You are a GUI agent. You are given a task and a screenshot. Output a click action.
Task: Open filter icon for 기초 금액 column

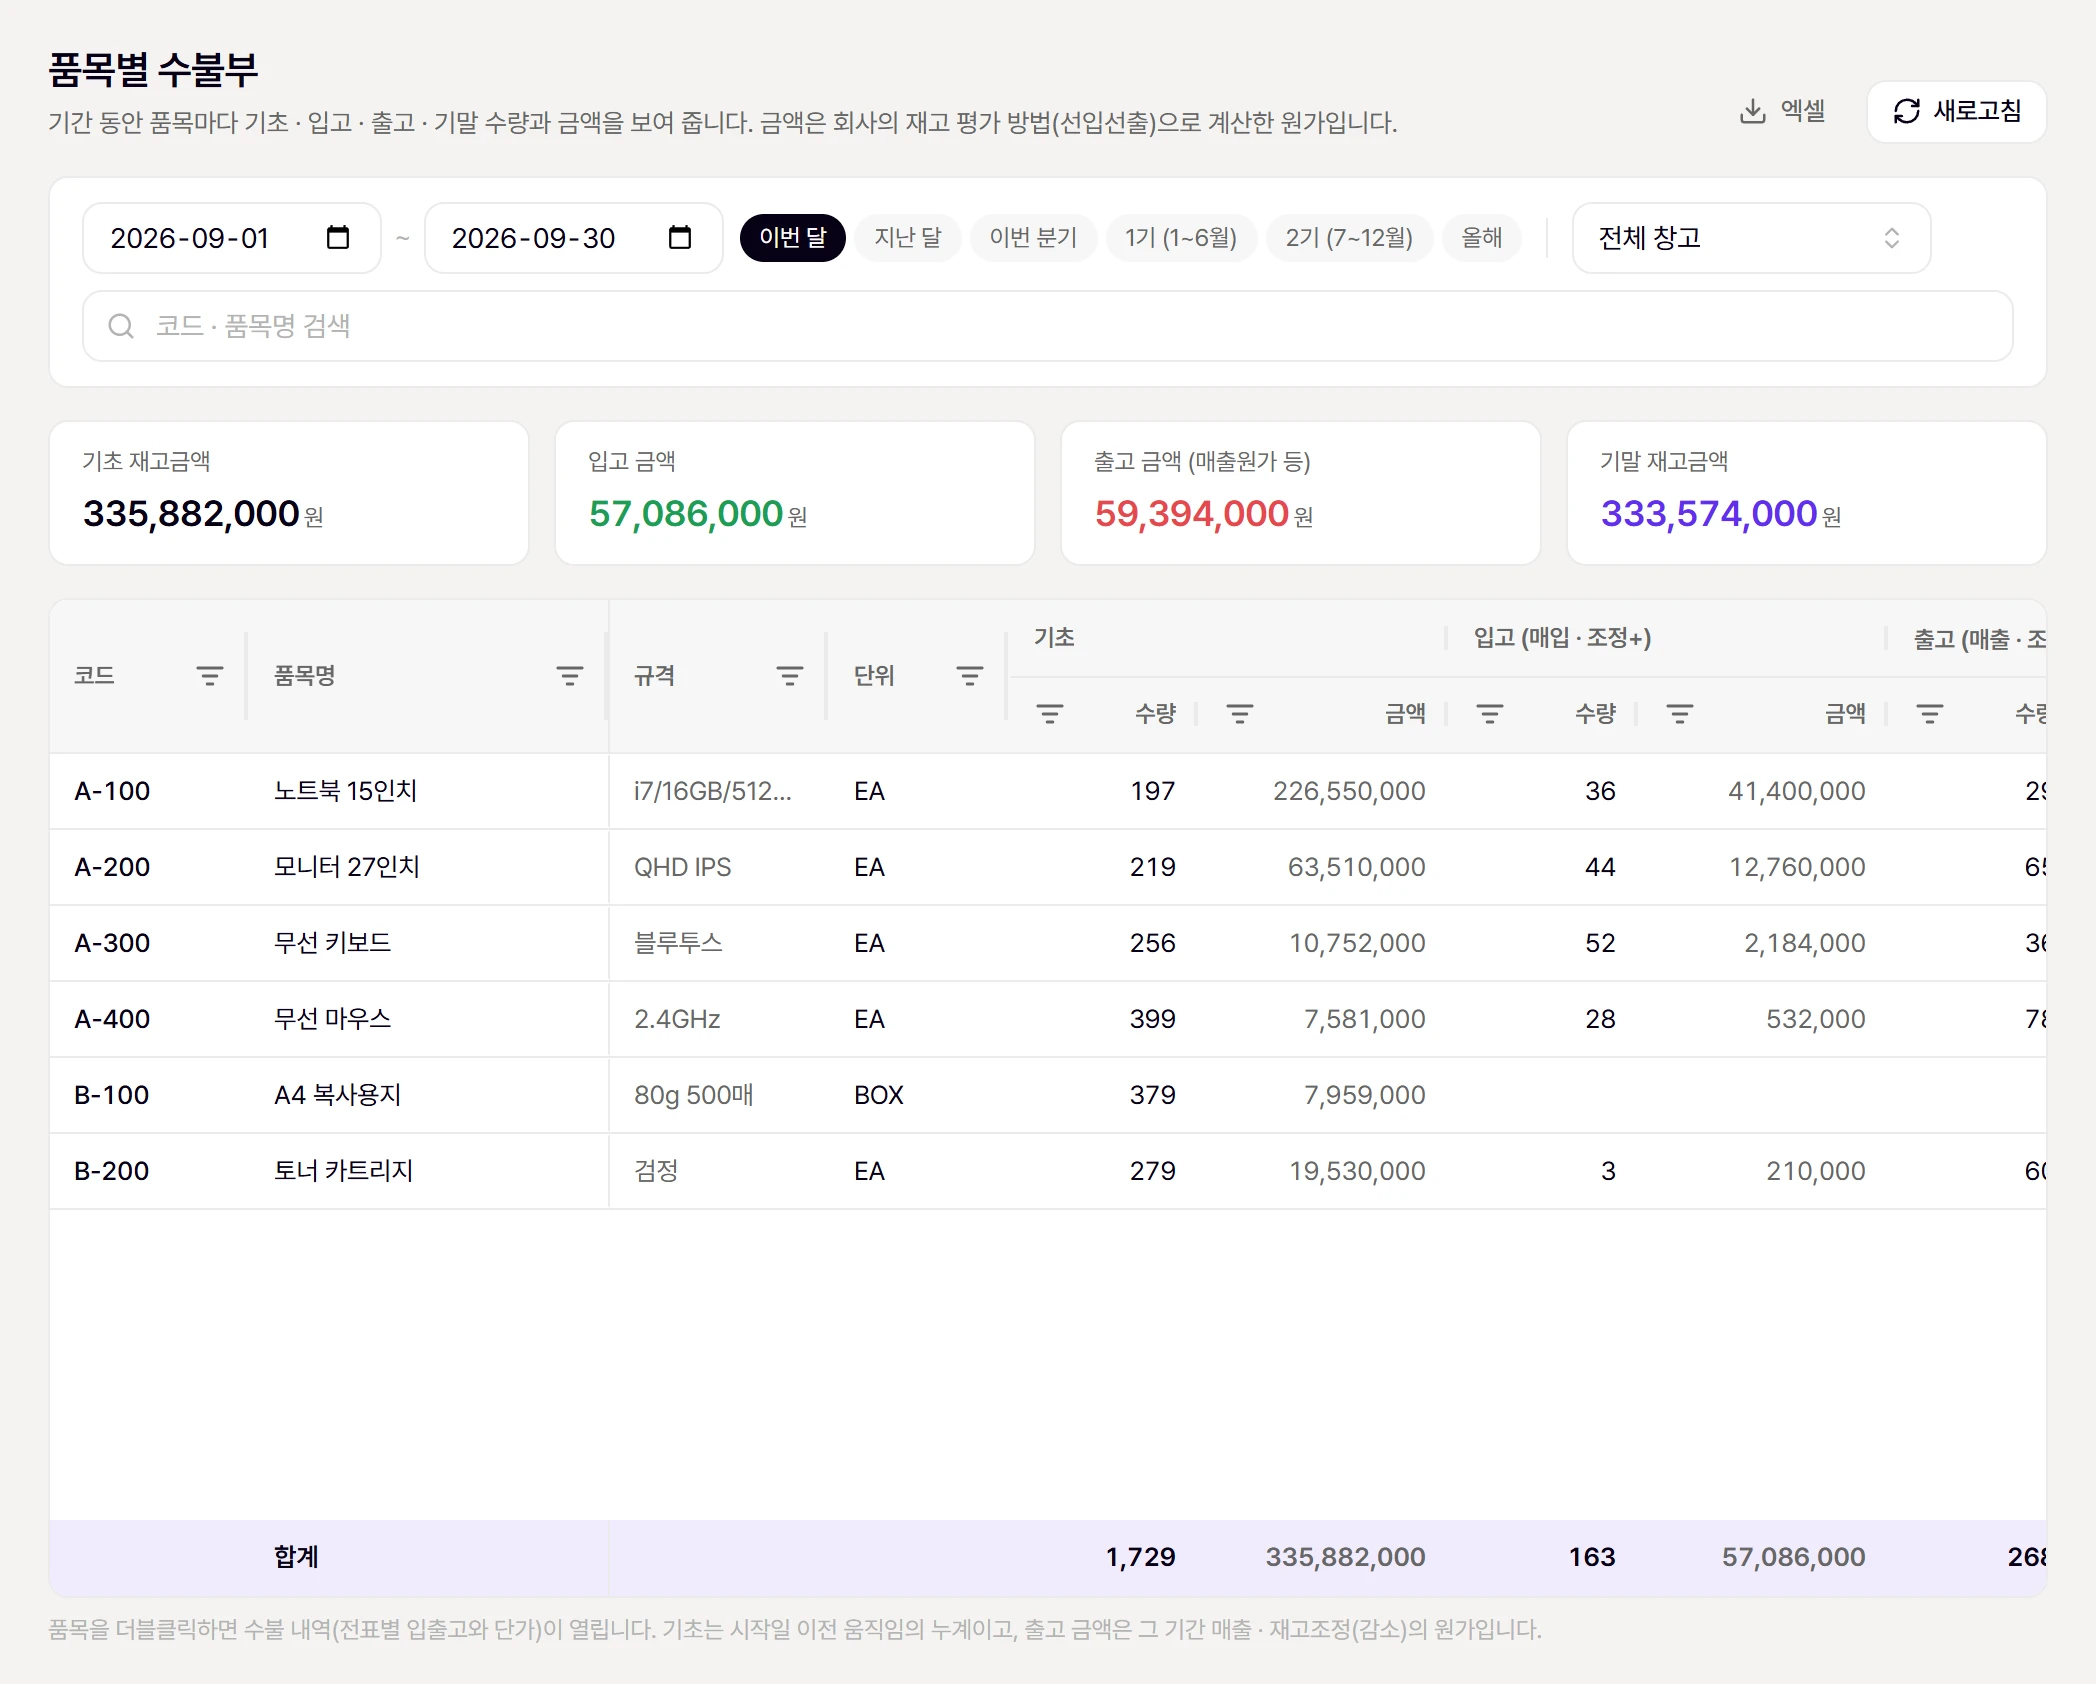coord(1240,714)
